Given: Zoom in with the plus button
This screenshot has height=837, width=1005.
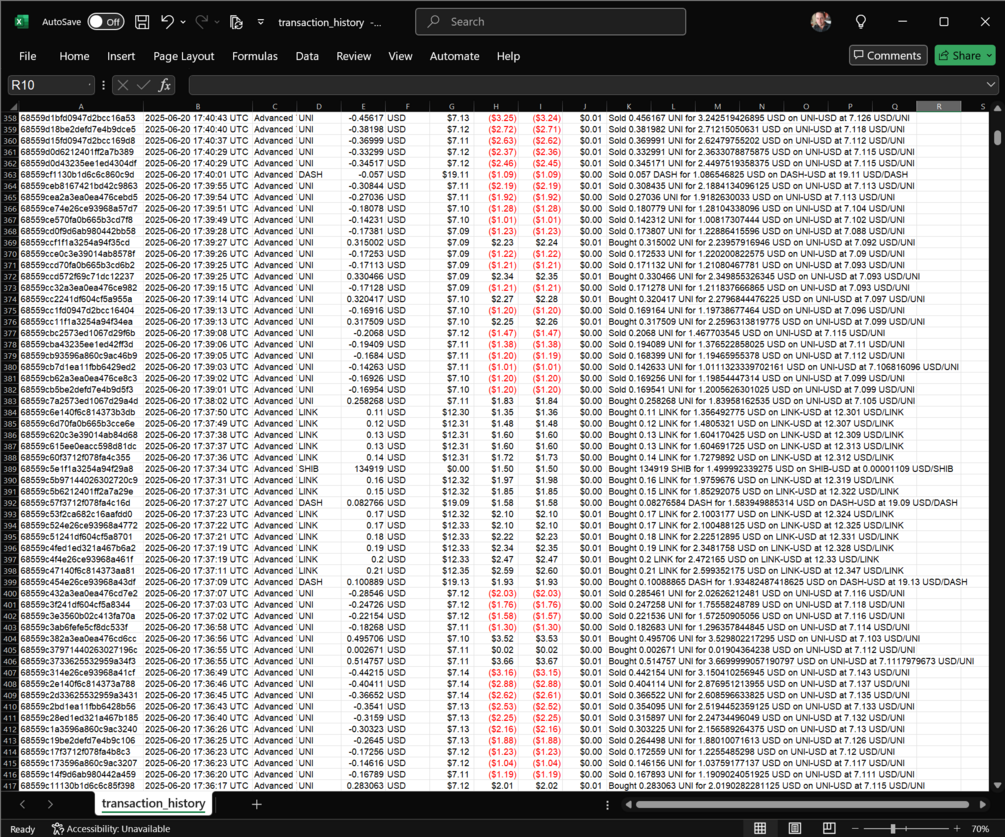Looking at the screenshot, I should pos(956,829).
